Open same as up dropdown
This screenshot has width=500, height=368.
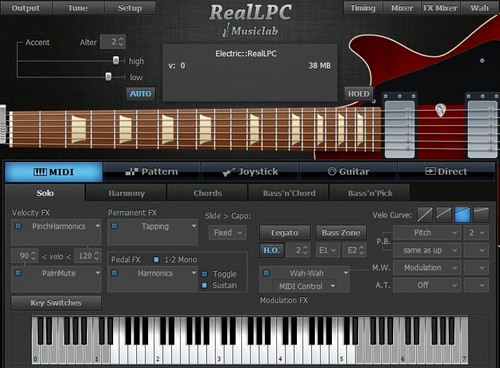pos(427,250)
